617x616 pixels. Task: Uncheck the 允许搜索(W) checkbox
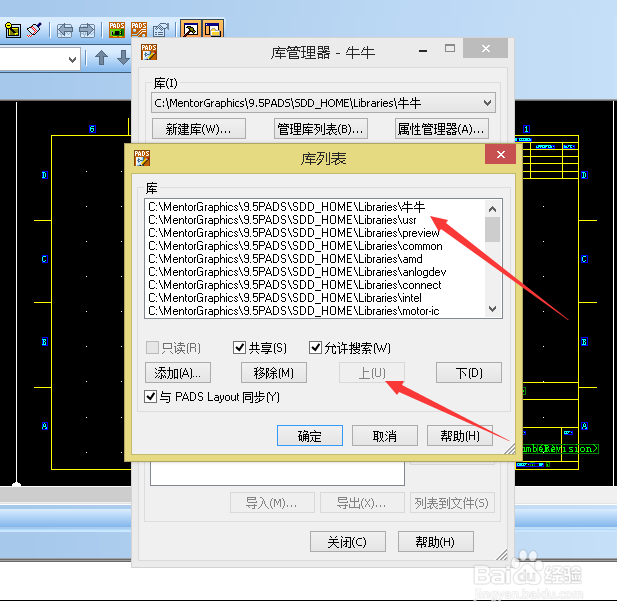315,348
